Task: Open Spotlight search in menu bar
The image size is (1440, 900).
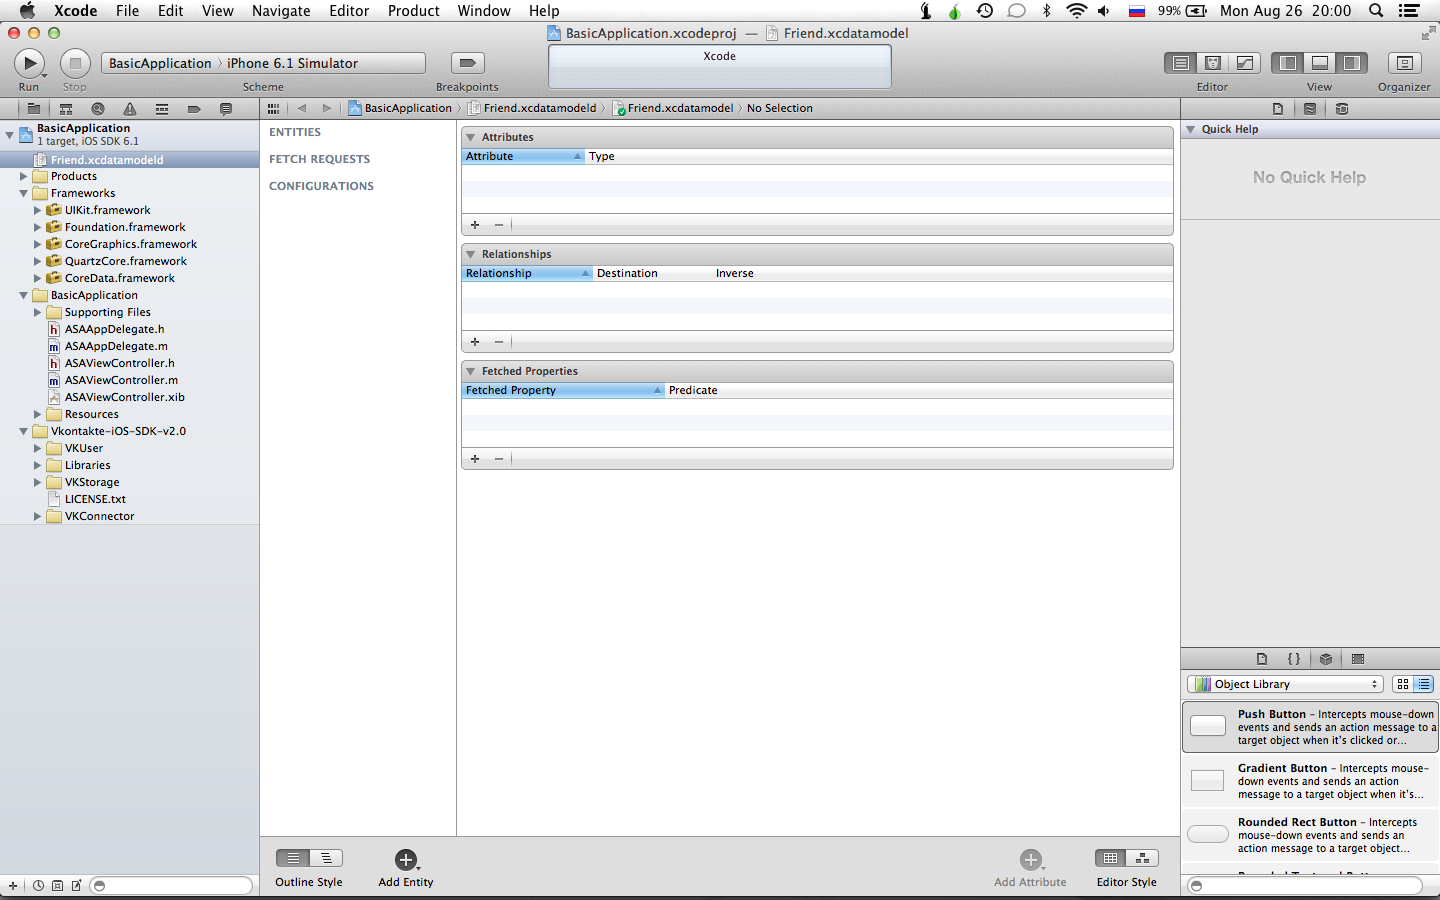Action: point(1376,11)
